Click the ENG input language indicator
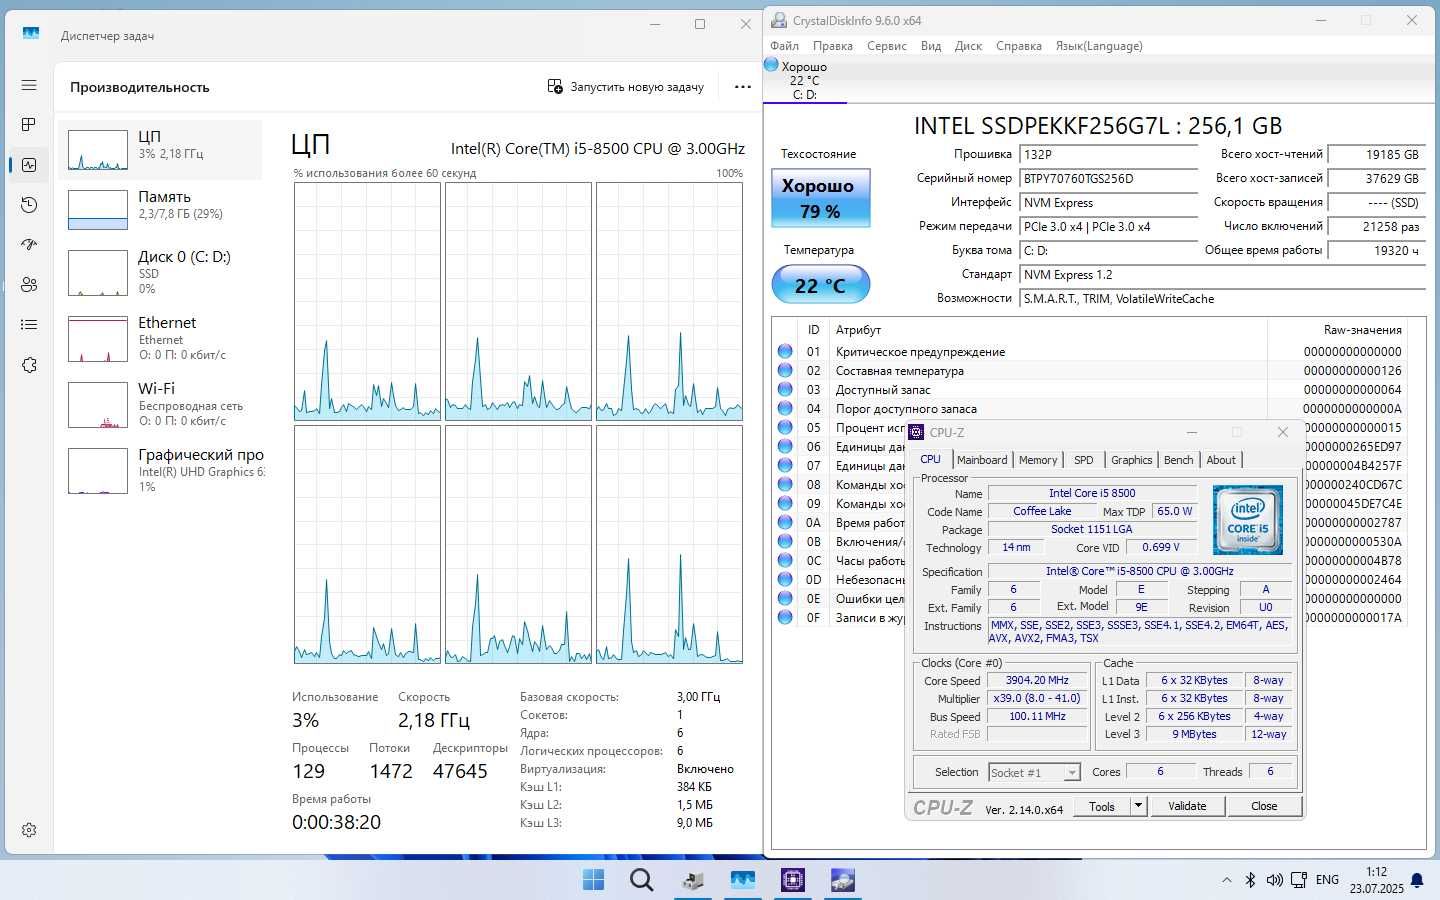Viewport: 1440px width, 900px height. click(x=1327, y=880)
